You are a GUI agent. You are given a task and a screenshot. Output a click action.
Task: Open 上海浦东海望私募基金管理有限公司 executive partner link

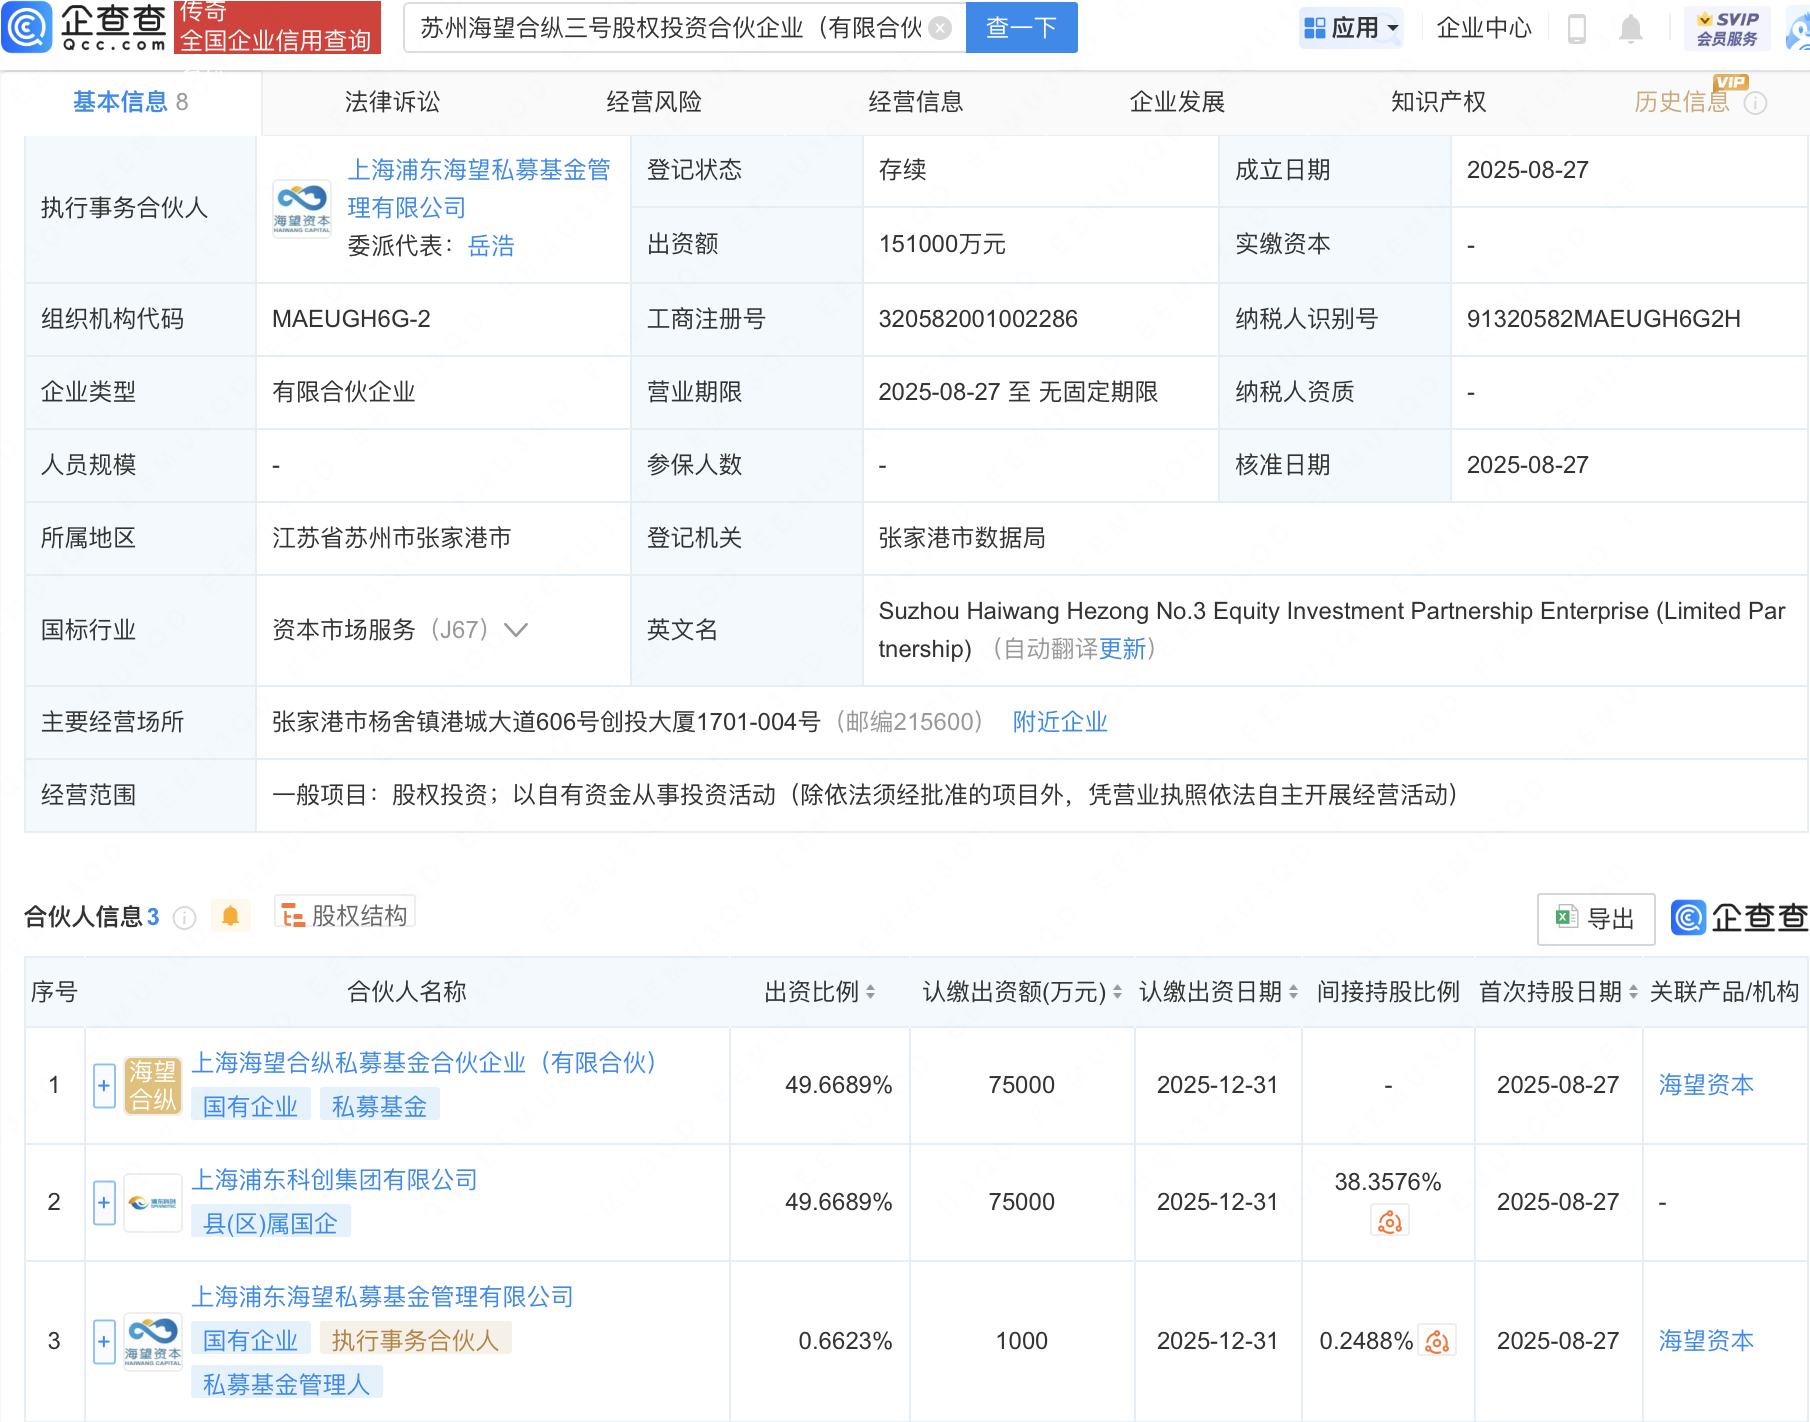click(x=478, y=189)
